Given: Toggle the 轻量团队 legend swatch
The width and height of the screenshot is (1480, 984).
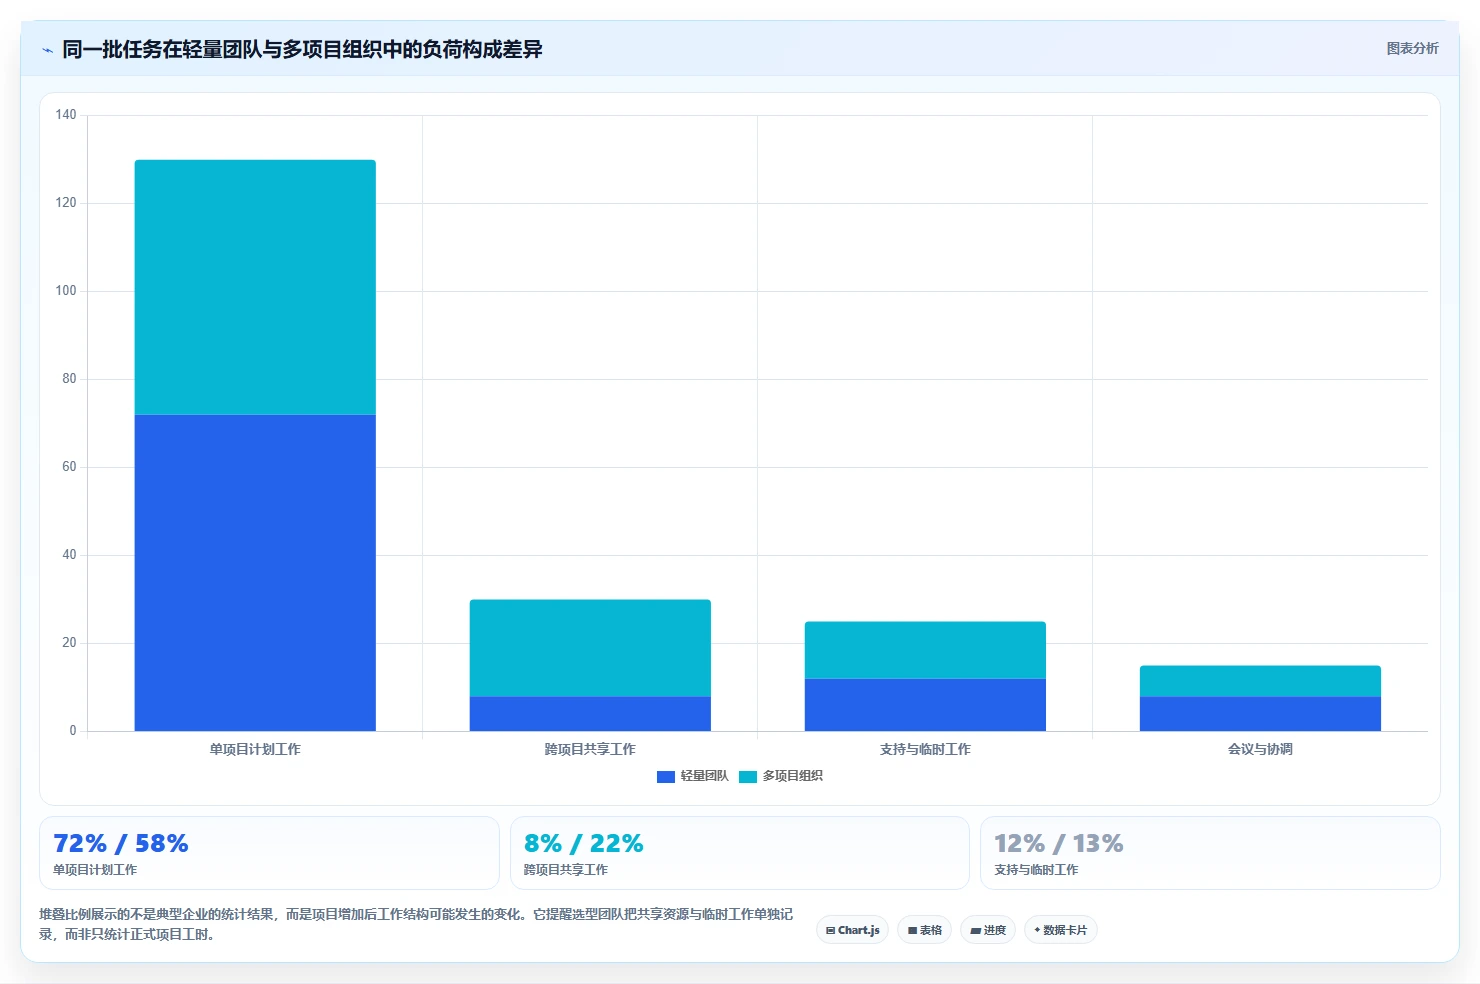Looking at the screenshot, I should click(x=666, y=776).
